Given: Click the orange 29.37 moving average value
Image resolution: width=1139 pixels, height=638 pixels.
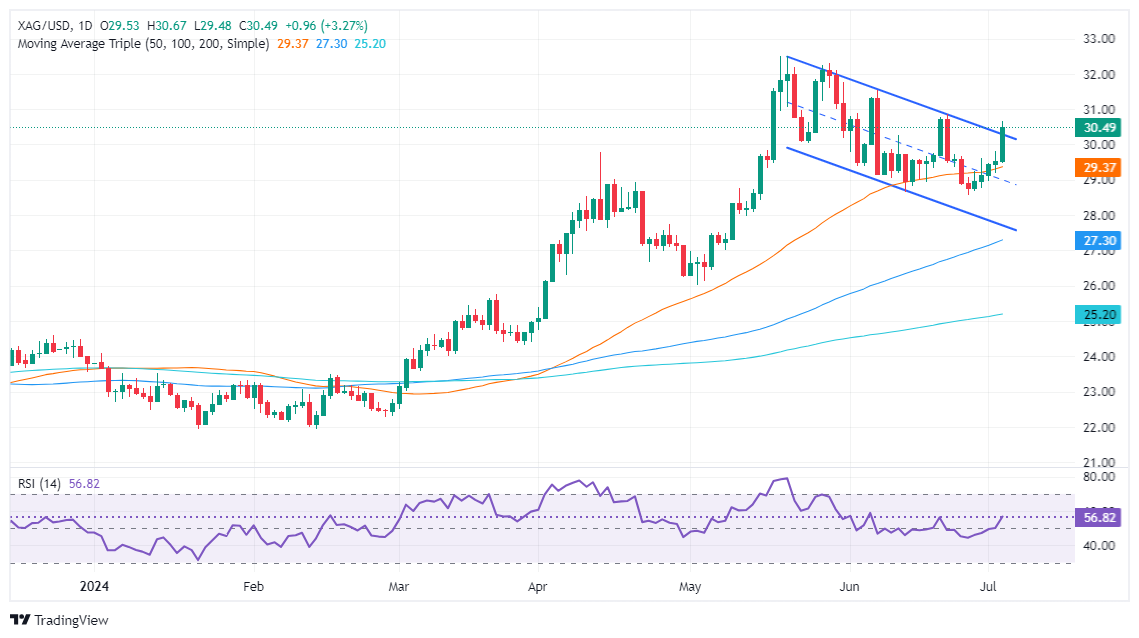Looking at the screenshot, I should tap(293, 44).
